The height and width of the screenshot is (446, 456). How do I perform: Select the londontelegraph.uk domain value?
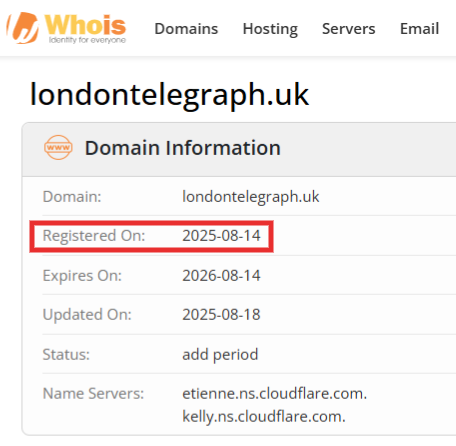(251, 196)
